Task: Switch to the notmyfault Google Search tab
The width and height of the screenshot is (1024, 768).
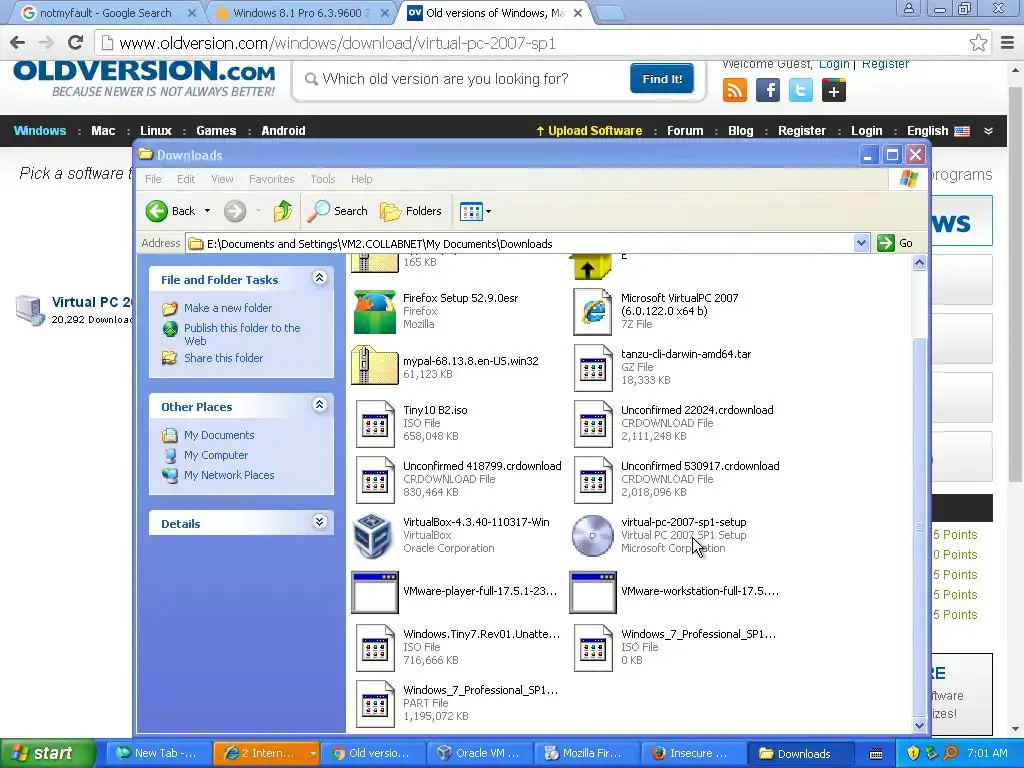Action: tap(104, 13)
